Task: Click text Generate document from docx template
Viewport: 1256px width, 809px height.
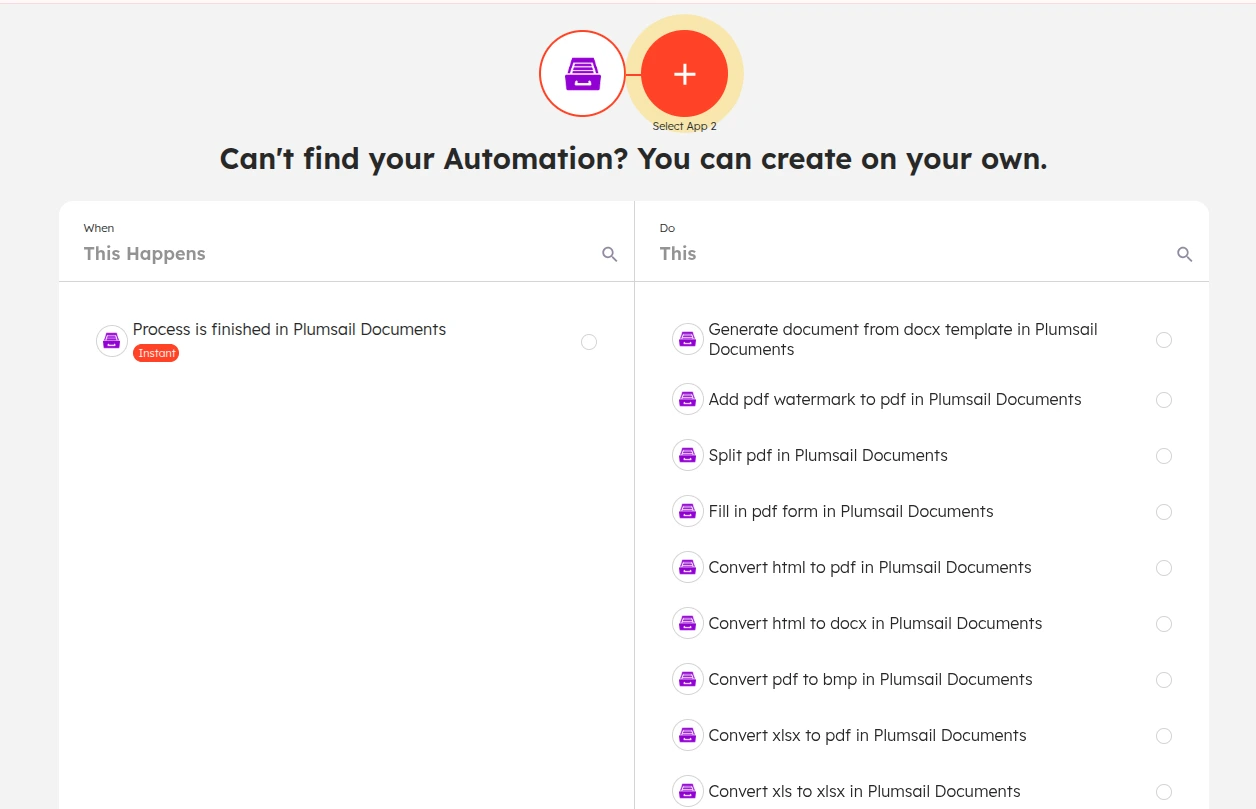Action: coord(903,339)
